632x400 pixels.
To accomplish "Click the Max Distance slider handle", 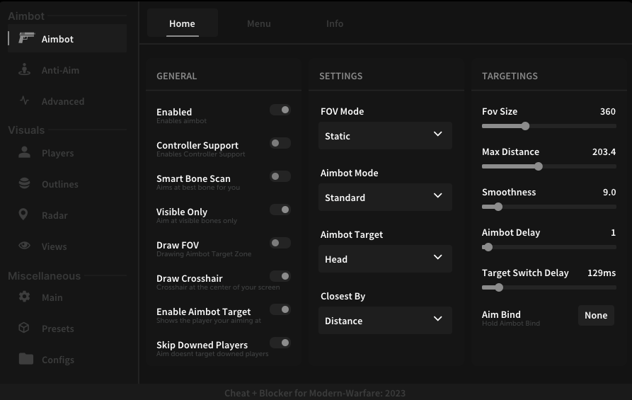I will (538, 167).
